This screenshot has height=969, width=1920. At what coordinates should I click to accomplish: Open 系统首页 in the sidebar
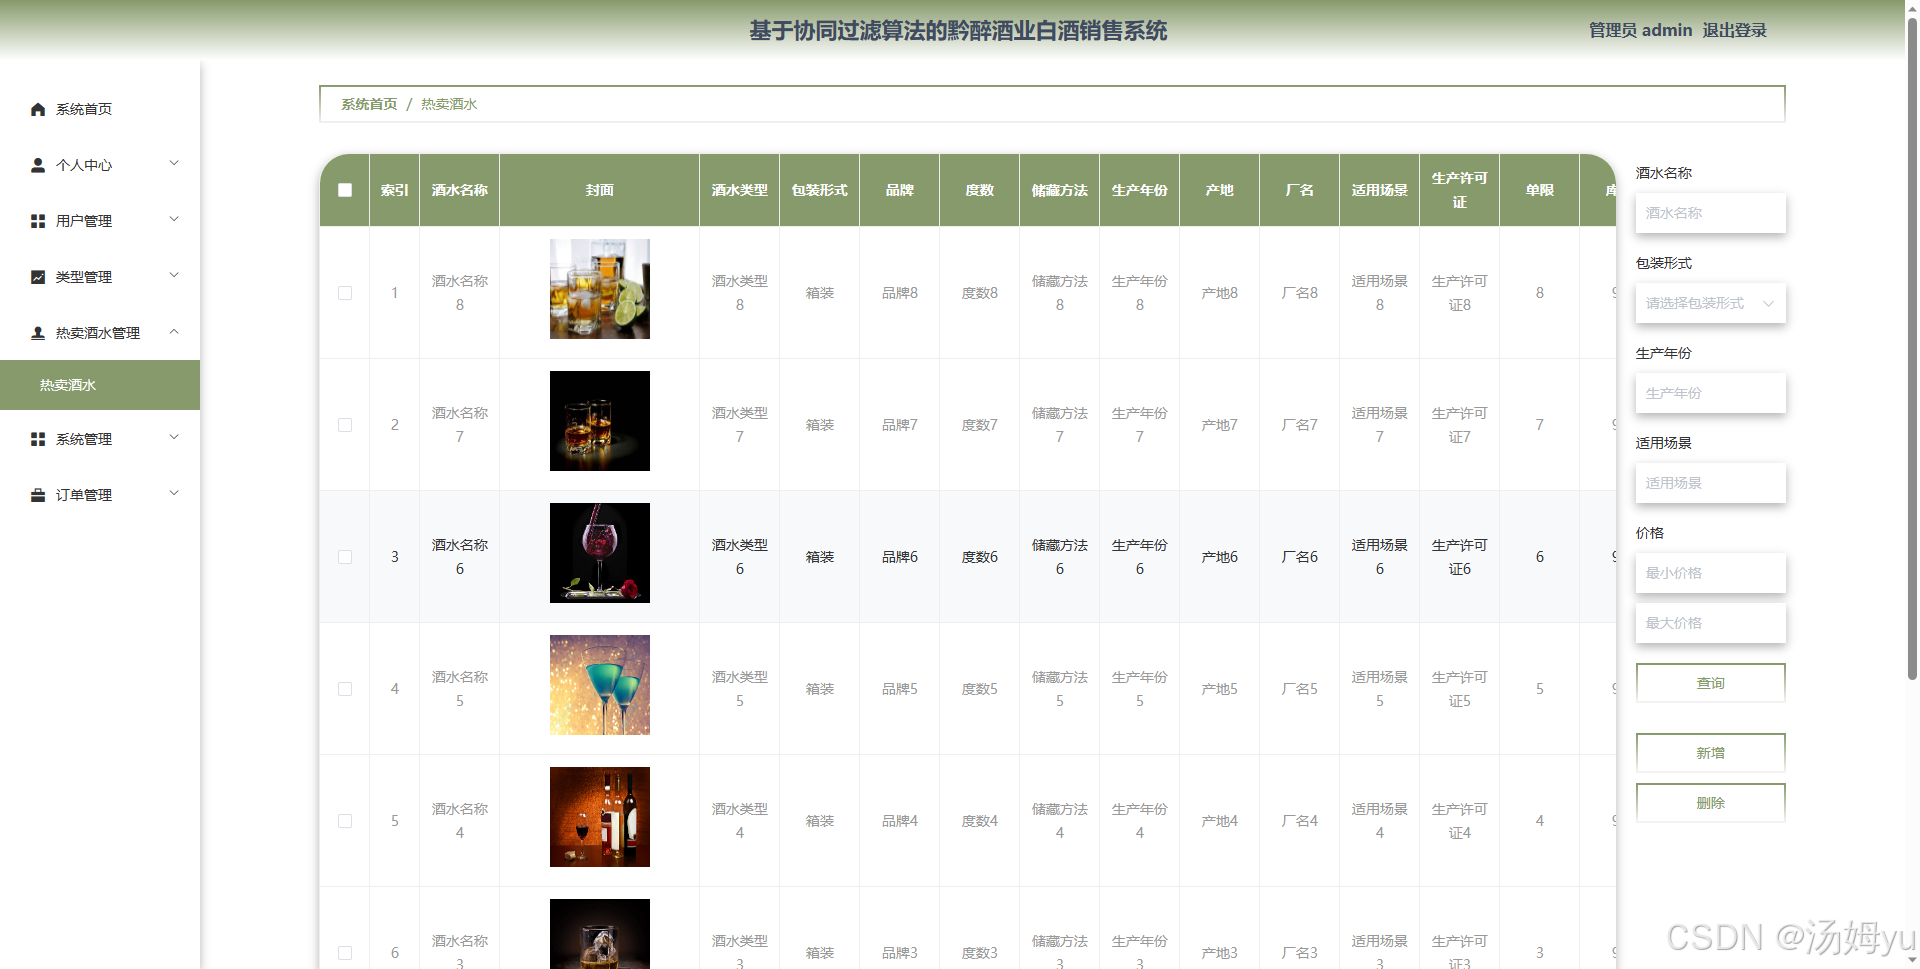coord(100,109)
